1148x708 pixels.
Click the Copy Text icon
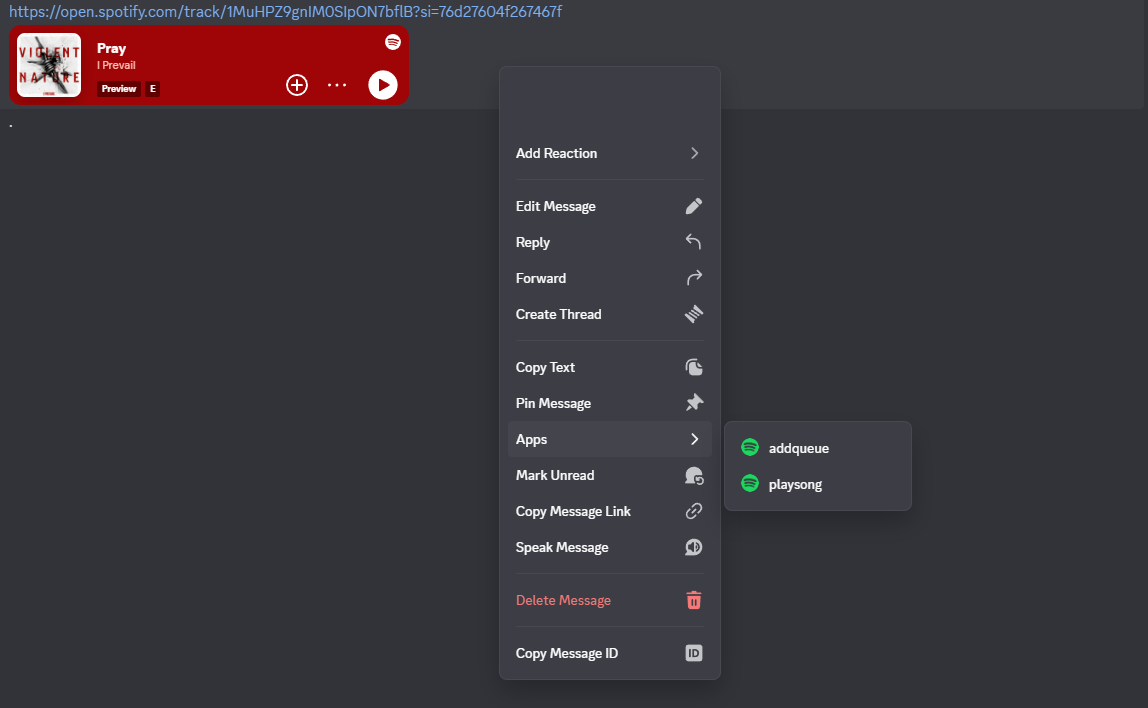tap(694, 367)
